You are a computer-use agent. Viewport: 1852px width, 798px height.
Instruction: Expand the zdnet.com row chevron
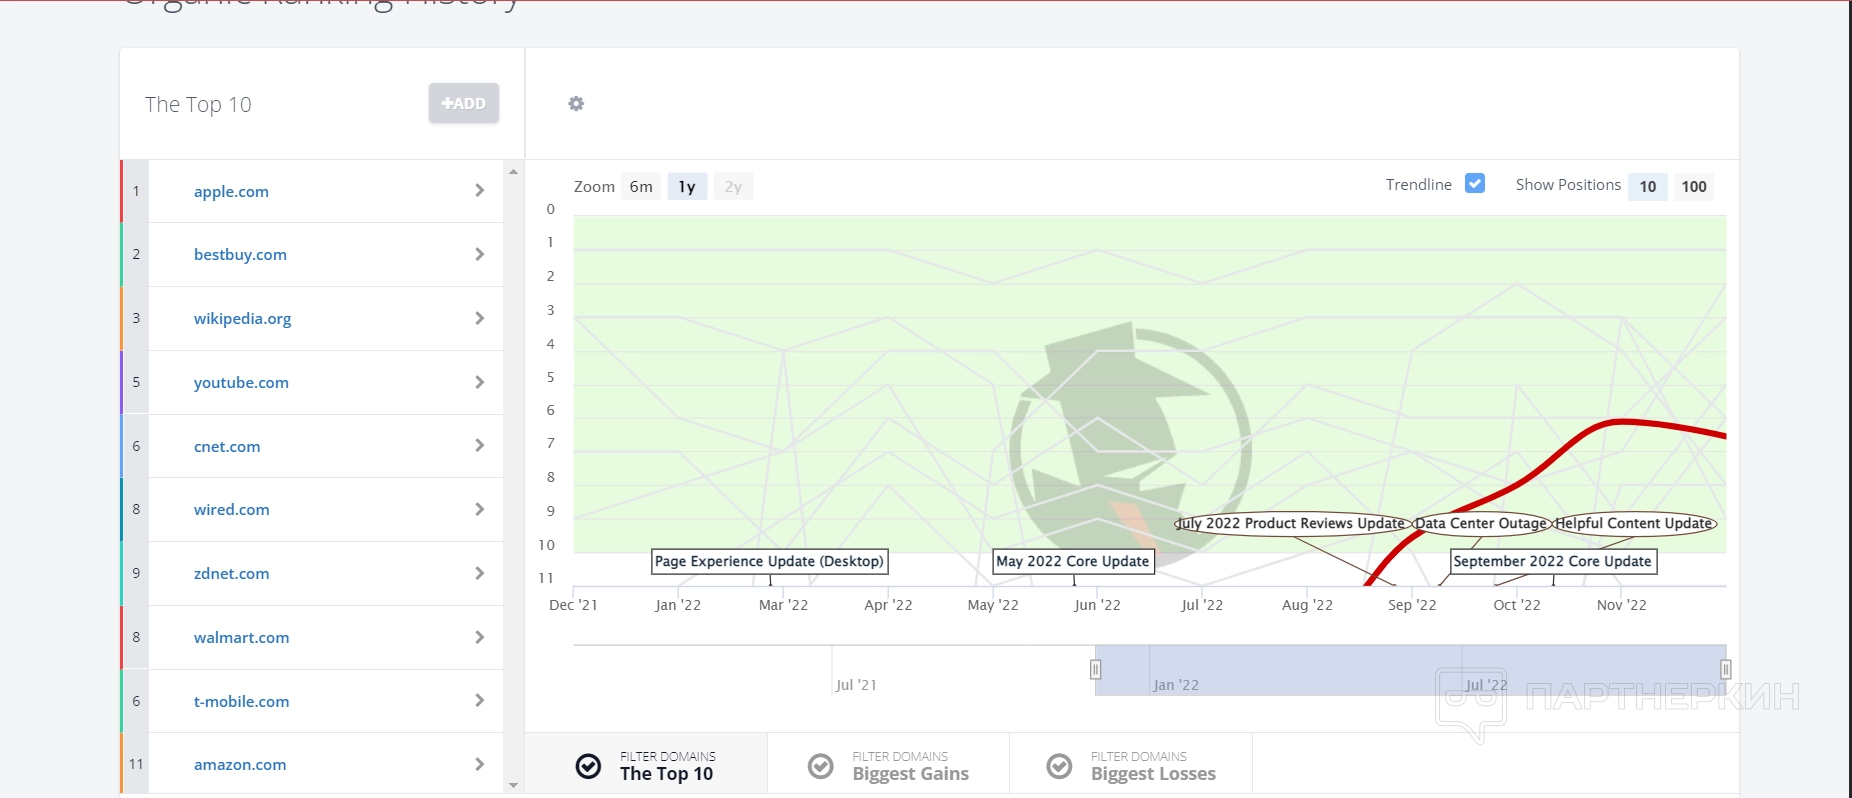click(480, 573)
